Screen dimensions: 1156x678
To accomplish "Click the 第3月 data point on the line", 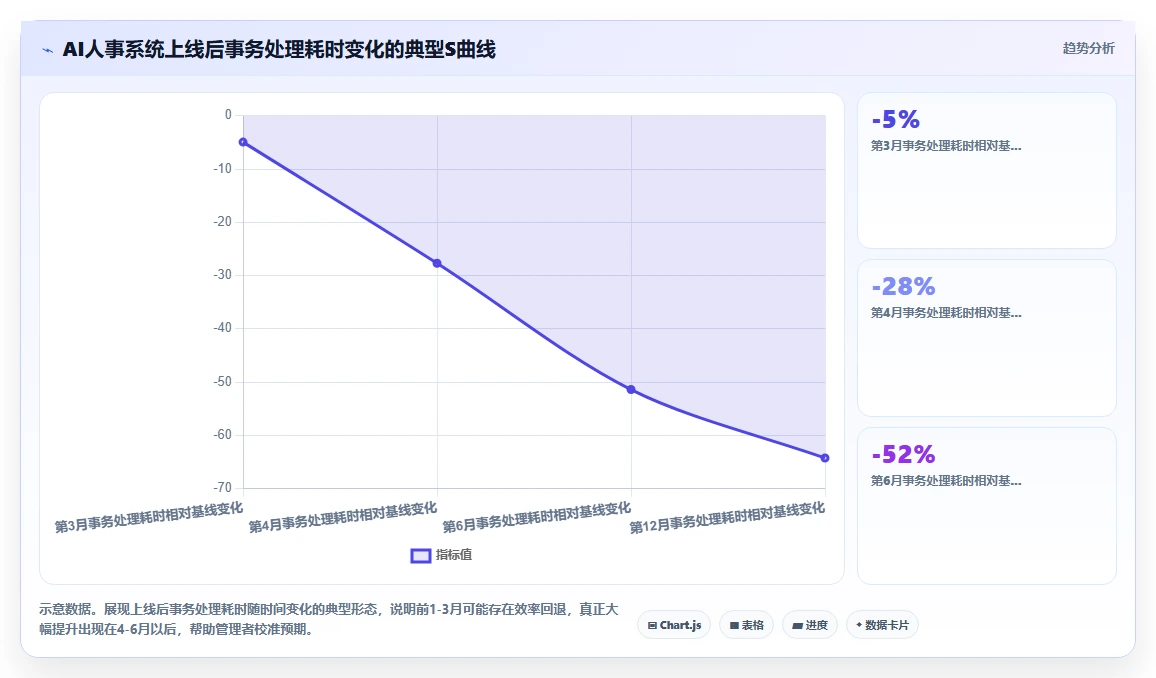I will click(243, 142).
